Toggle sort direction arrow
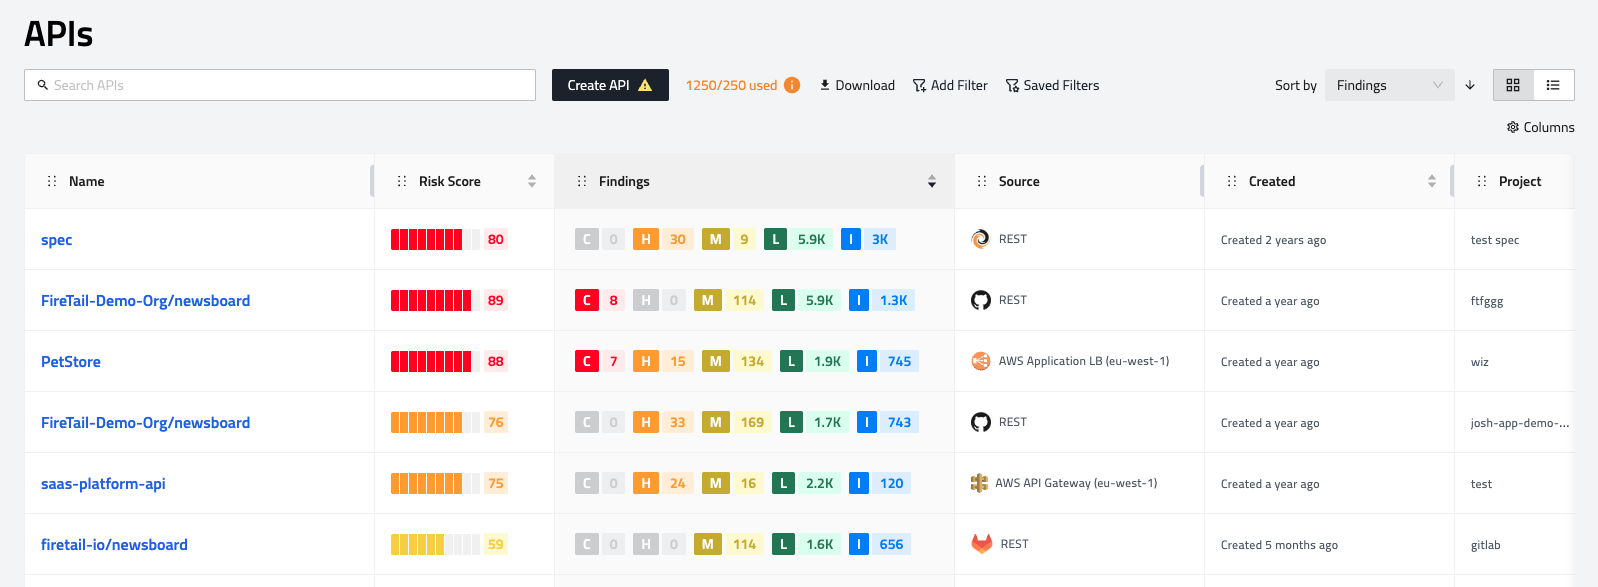The width and height of the screenshot is (1598, 587). click(1470, 85)
